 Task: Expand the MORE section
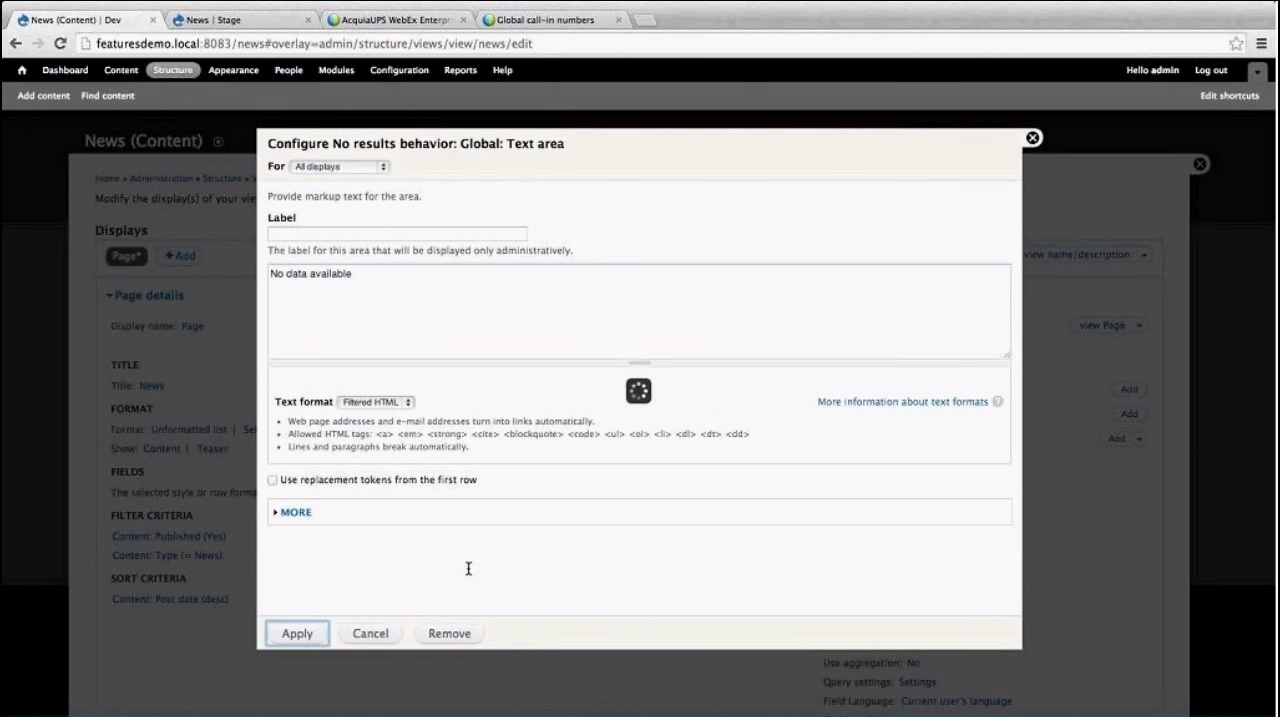click(295, 512)
